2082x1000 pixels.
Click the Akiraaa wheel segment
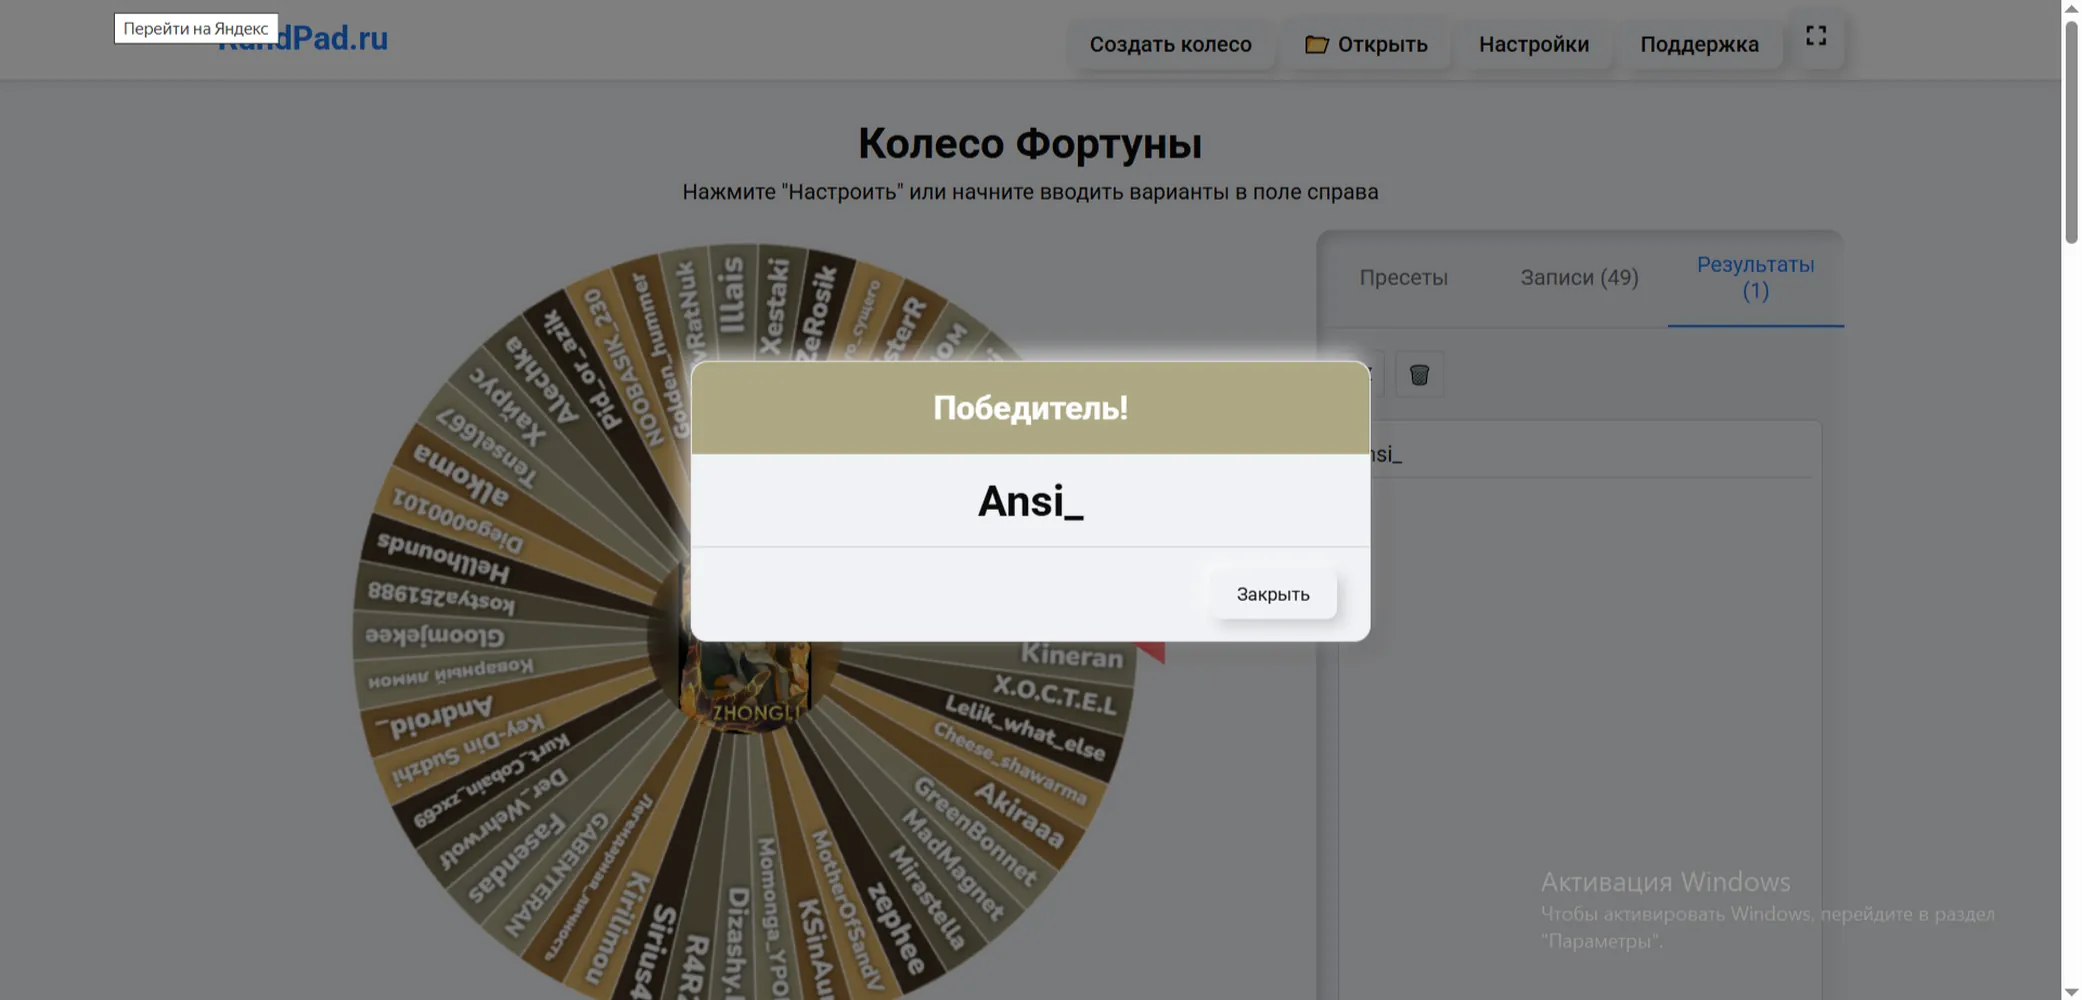point(1018,816)
